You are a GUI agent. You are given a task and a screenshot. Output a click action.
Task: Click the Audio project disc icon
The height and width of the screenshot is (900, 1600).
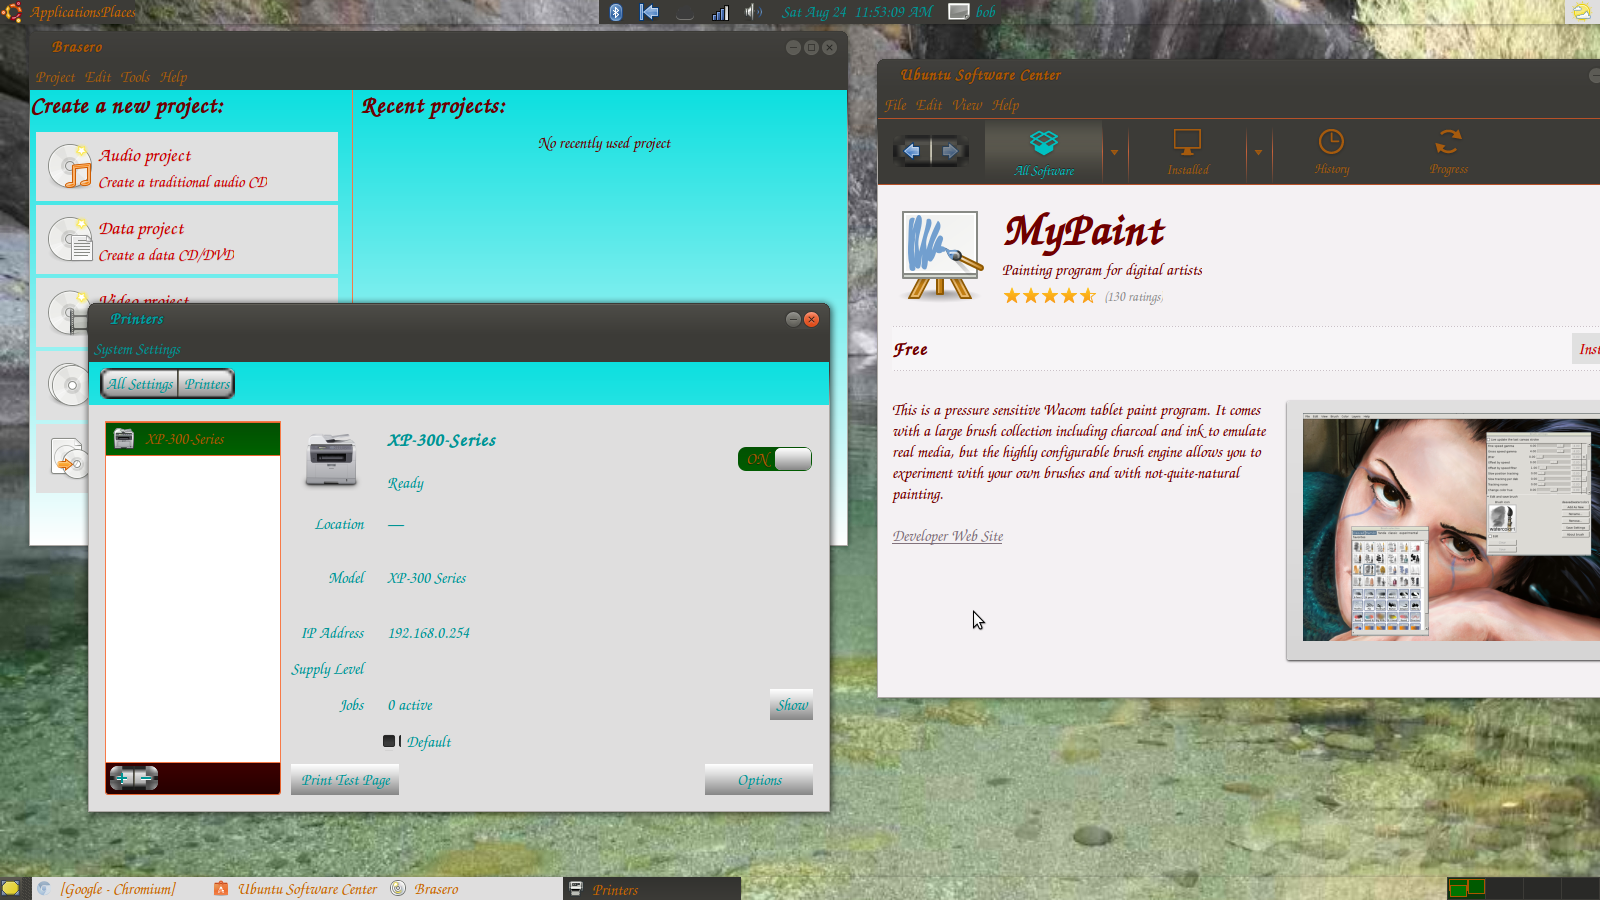[70, 167]
